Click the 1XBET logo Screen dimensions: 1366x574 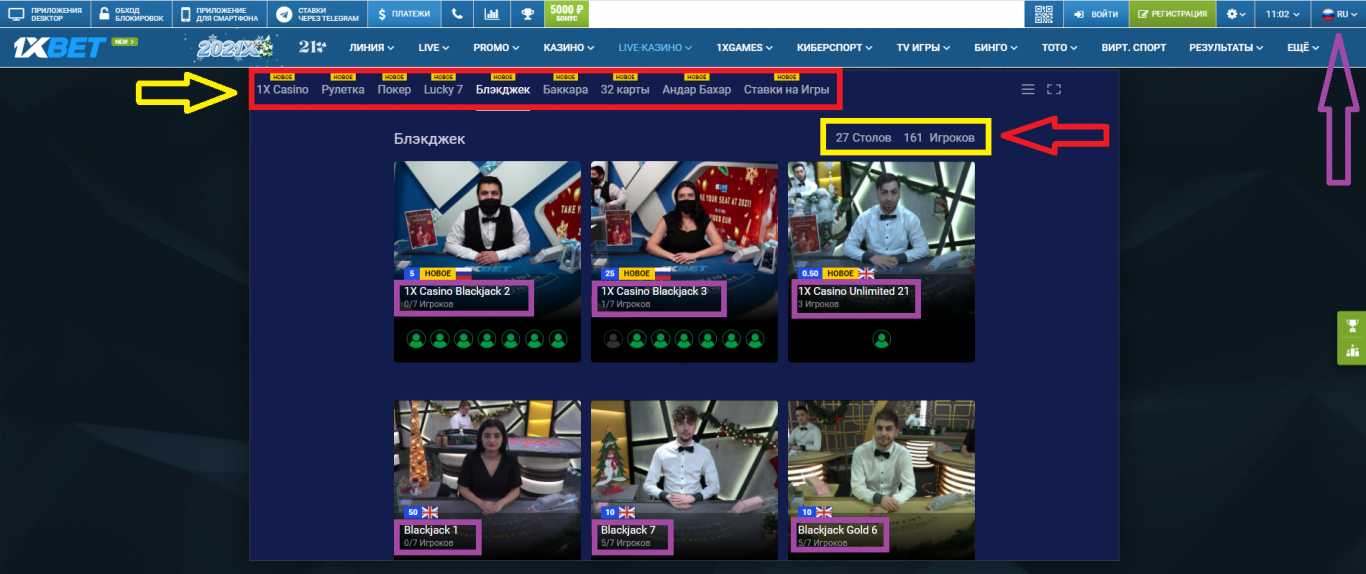tap(60, 47)
